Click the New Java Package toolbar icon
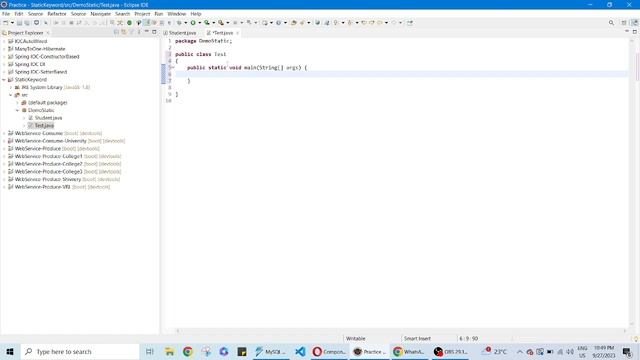This screenshot has width=640, height=360. [264, 23]
